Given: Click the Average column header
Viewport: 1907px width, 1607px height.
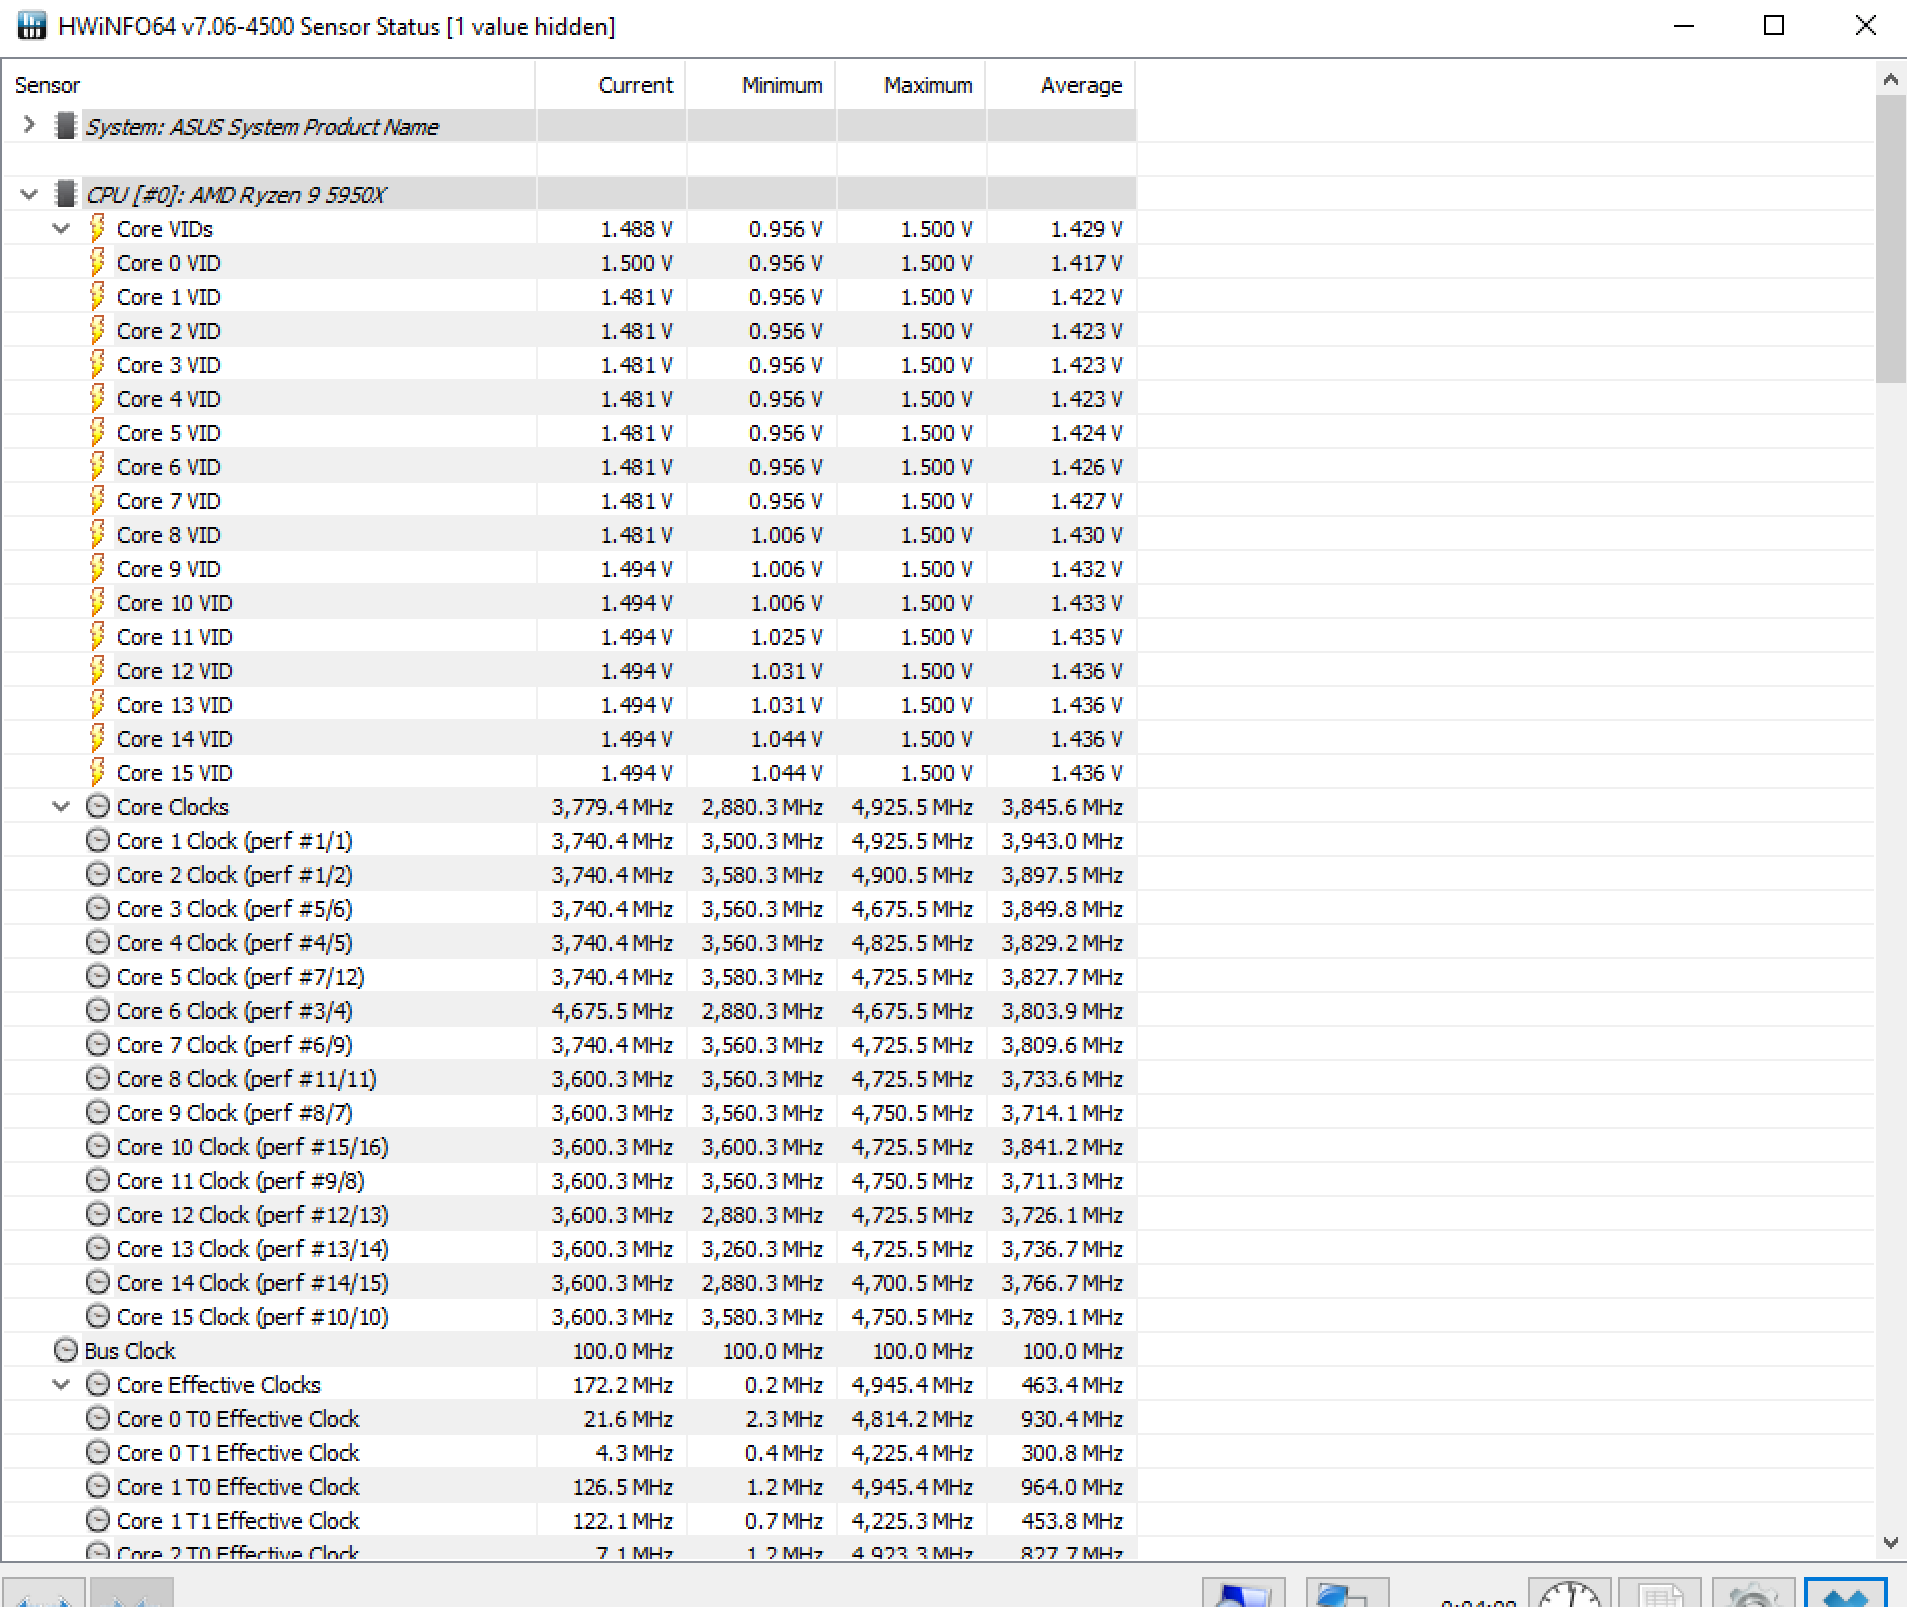Looking at the screenshot, I should click(x=1060, y=85).
